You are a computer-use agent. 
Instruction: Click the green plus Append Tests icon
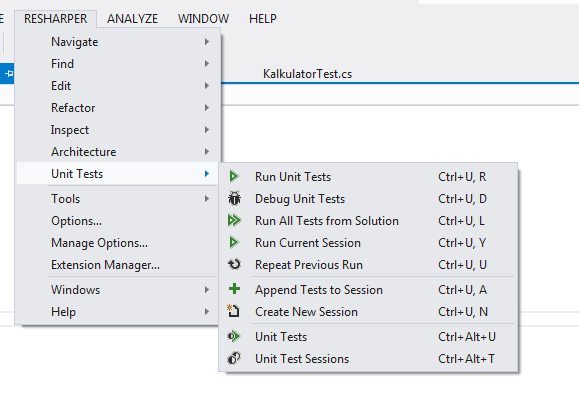234,289
